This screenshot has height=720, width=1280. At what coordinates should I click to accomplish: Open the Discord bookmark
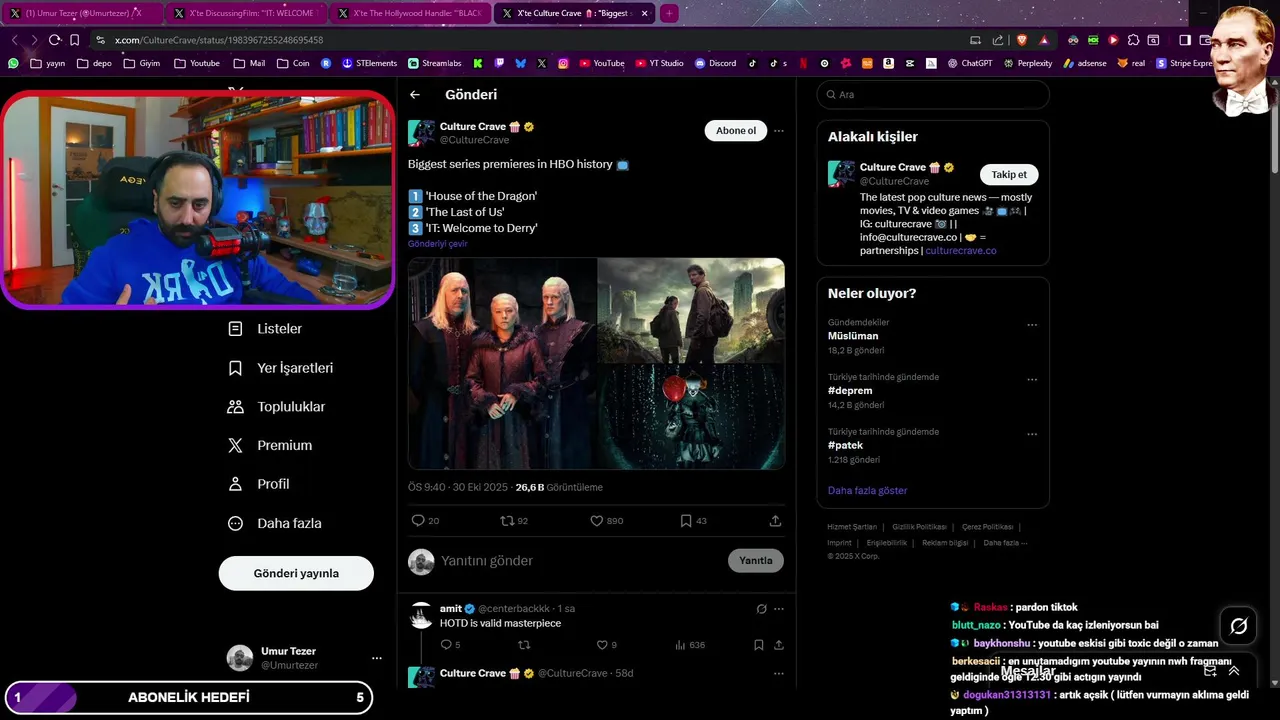point(715,63)
